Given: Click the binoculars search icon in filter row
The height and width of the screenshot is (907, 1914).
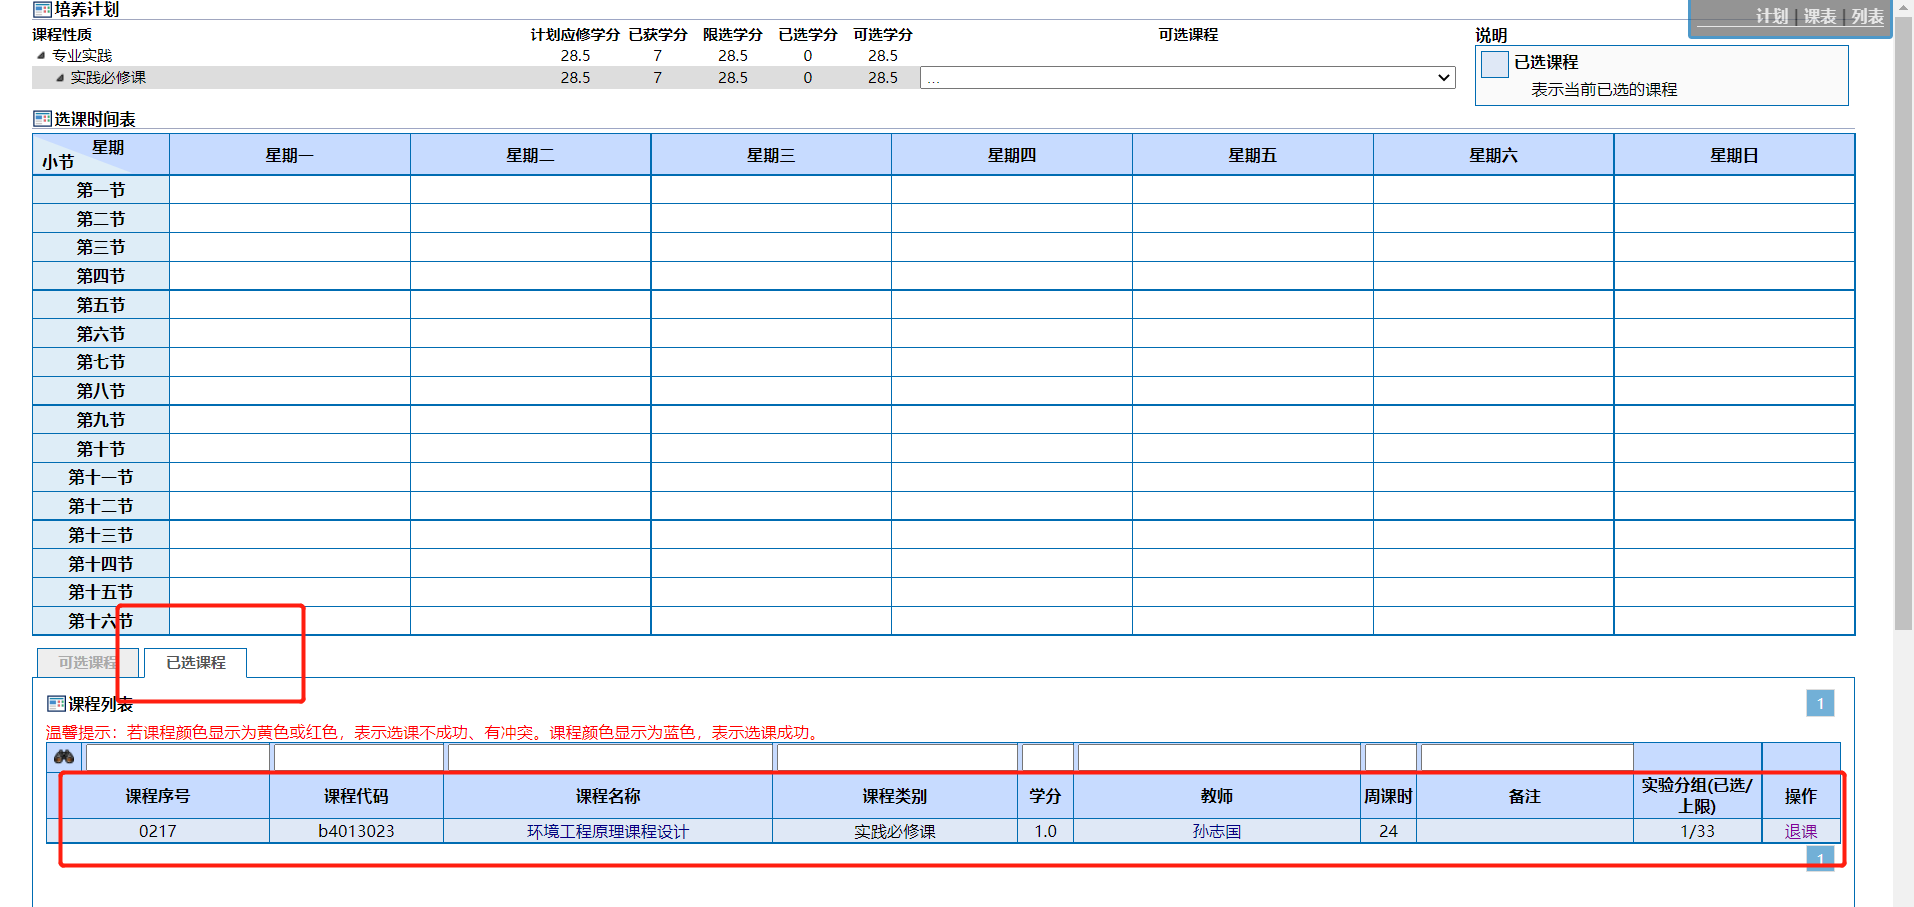Looking at the screenshot, I should pos(65,757).
